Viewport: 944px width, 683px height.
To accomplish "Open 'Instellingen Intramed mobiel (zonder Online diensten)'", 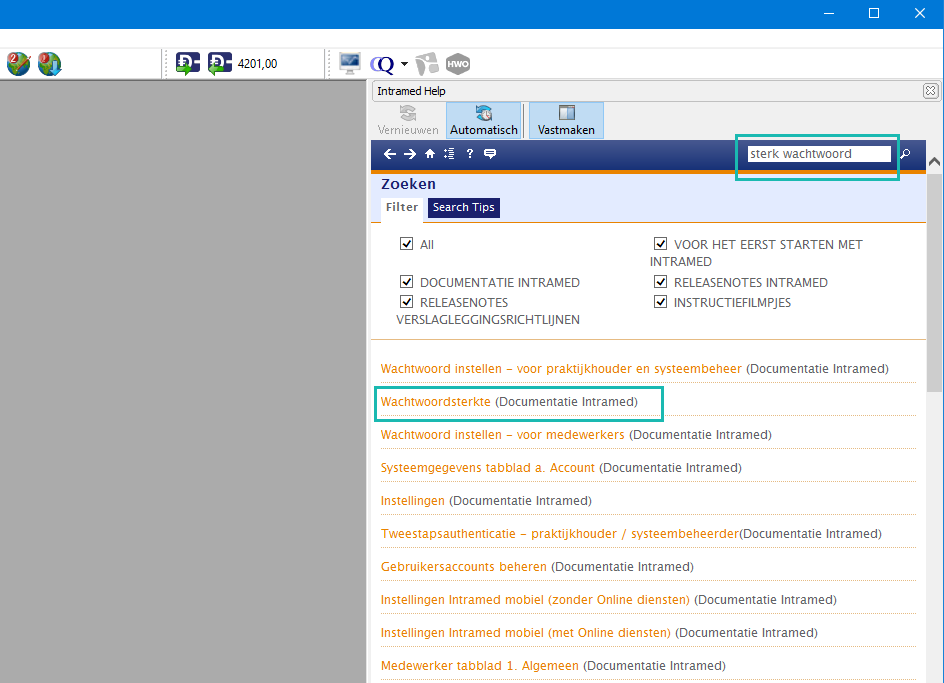I will 535,600.
